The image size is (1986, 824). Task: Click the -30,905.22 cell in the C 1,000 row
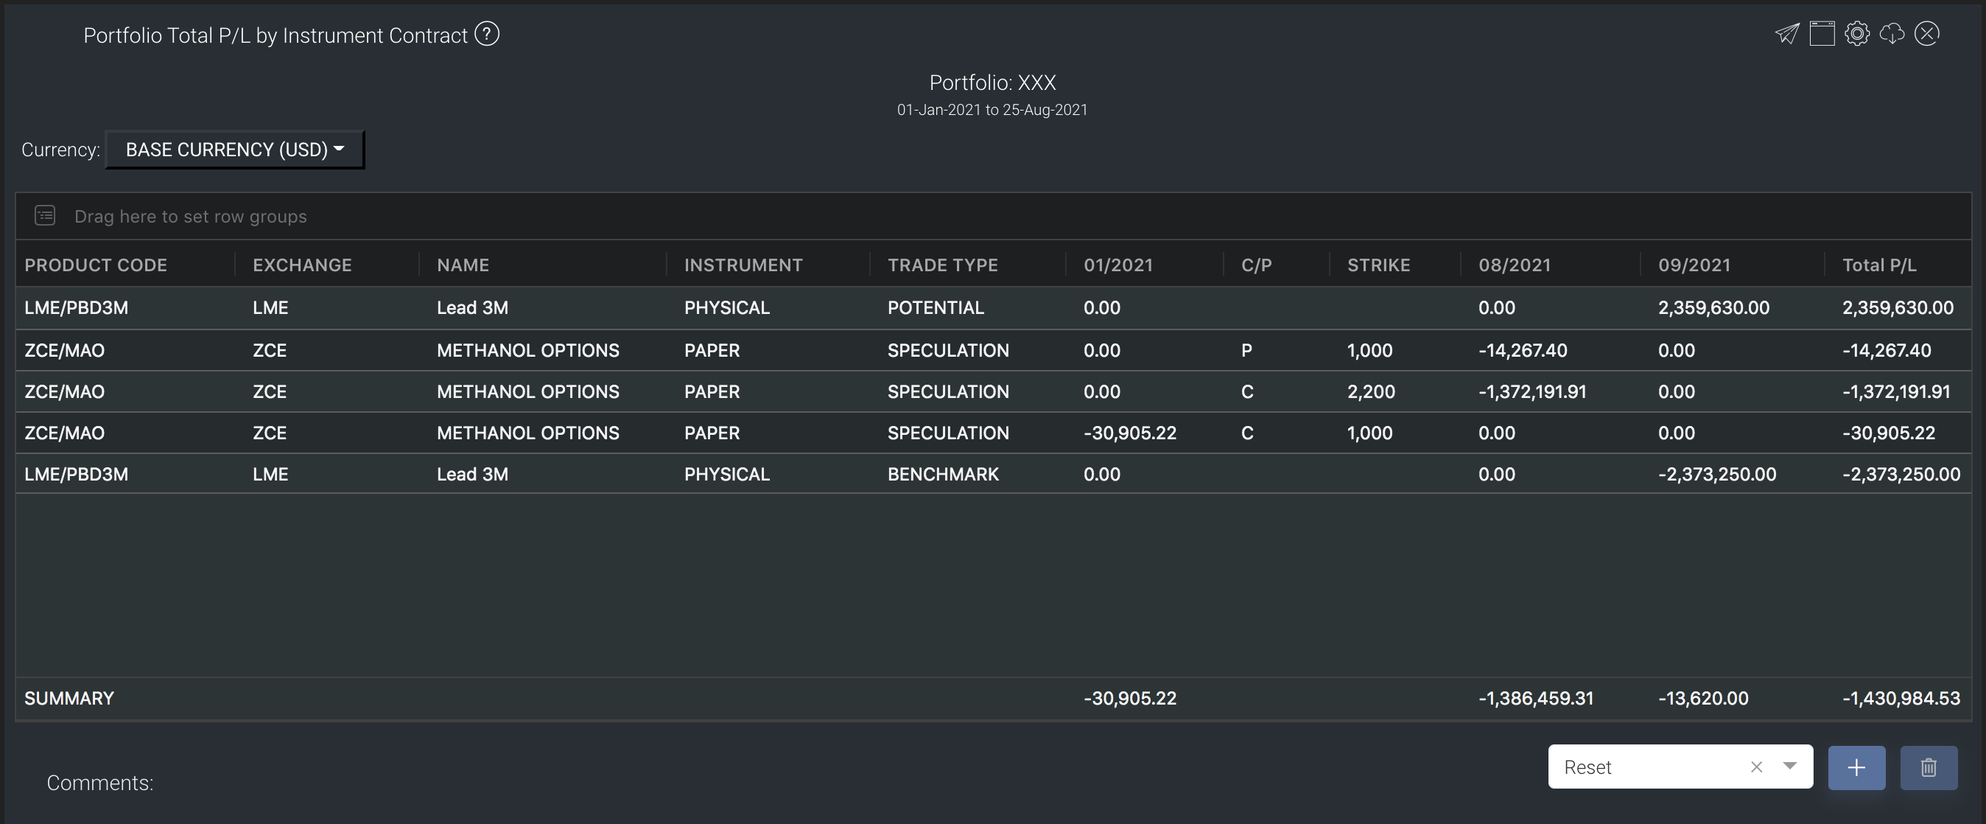coord(1130,433)
